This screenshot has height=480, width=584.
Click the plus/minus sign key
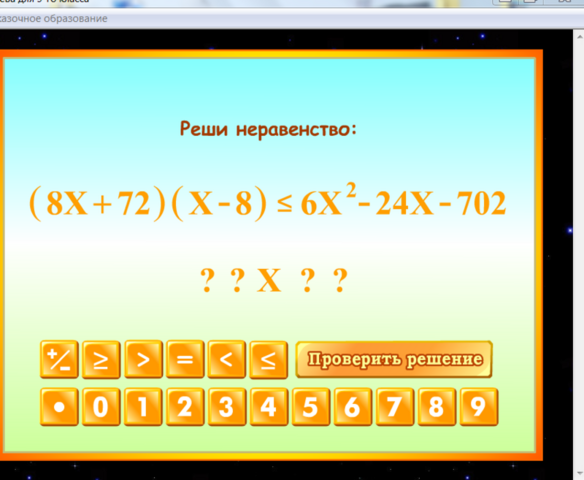59,359
